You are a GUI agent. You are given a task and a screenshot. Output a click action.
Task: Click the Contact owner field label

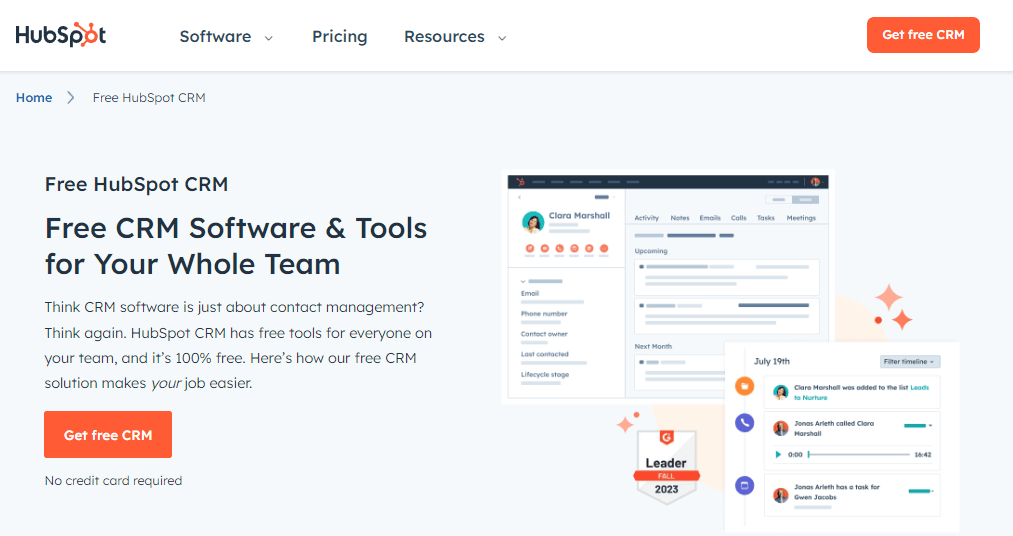[x=544, y=334]
